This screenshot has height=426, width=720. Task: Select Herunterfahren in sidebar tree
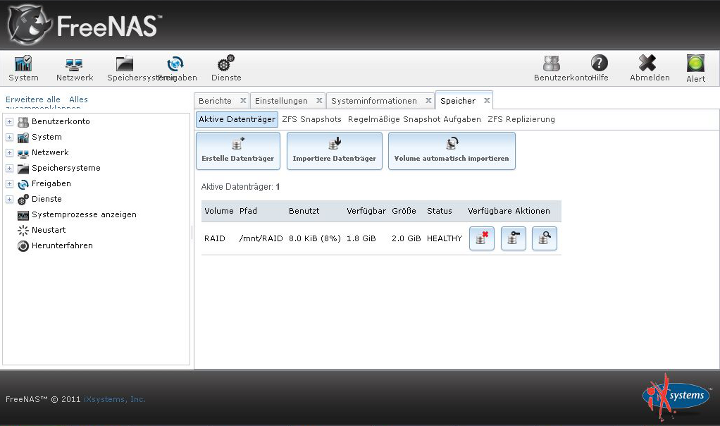[x=62, y=246]
